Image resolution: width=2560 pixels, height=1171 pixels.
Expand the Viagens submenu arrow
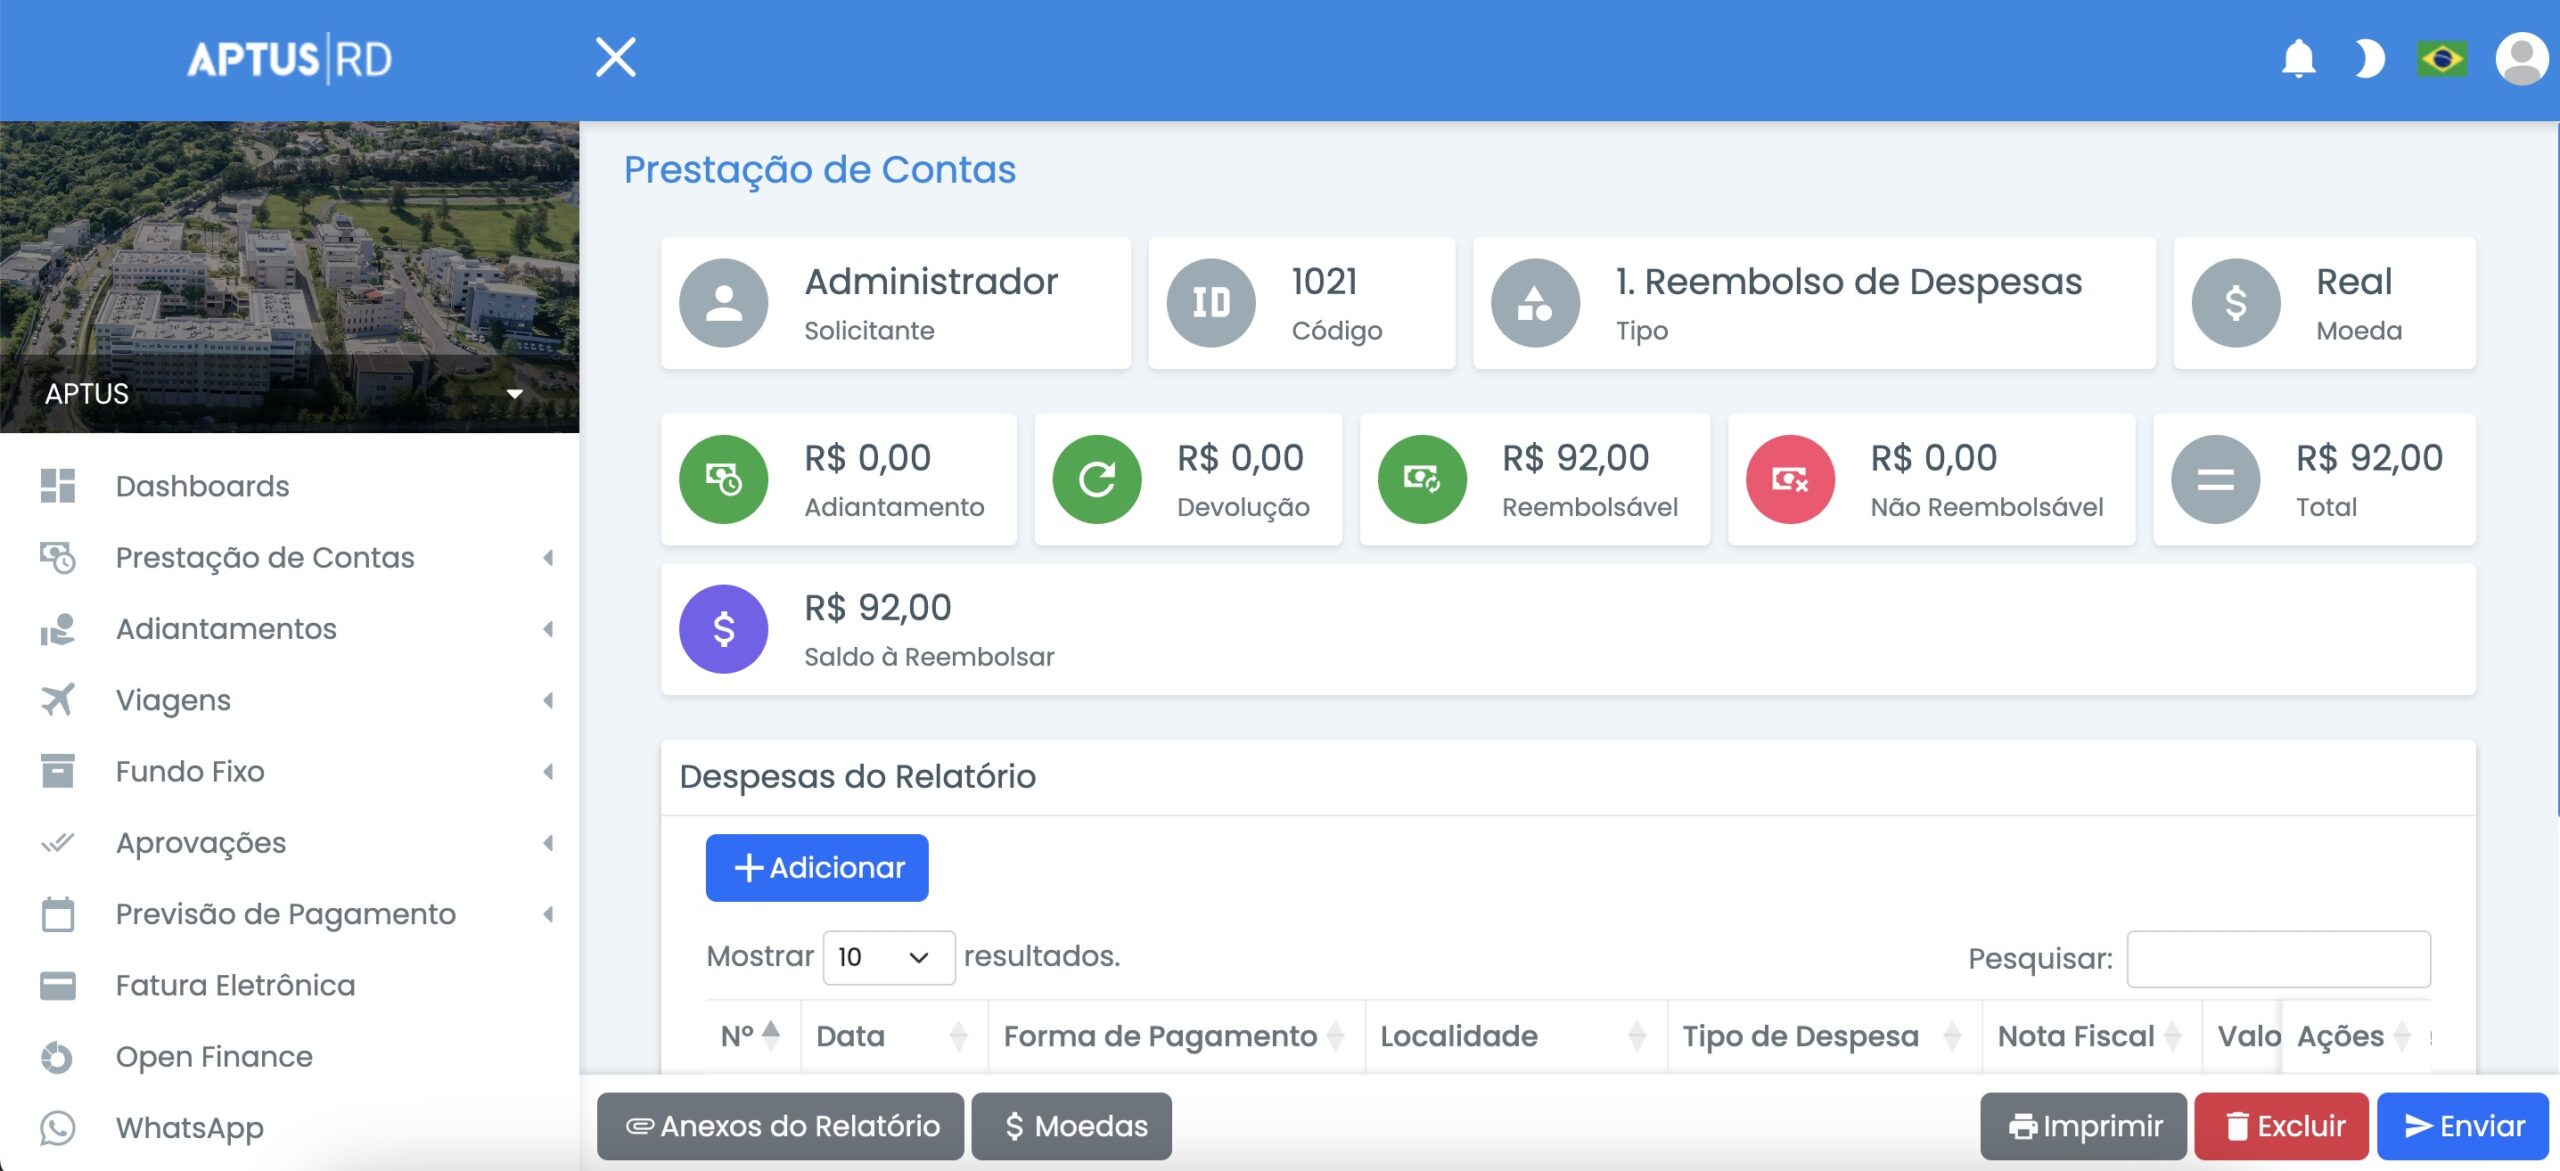pyautogui.click(x=548, y=700)
